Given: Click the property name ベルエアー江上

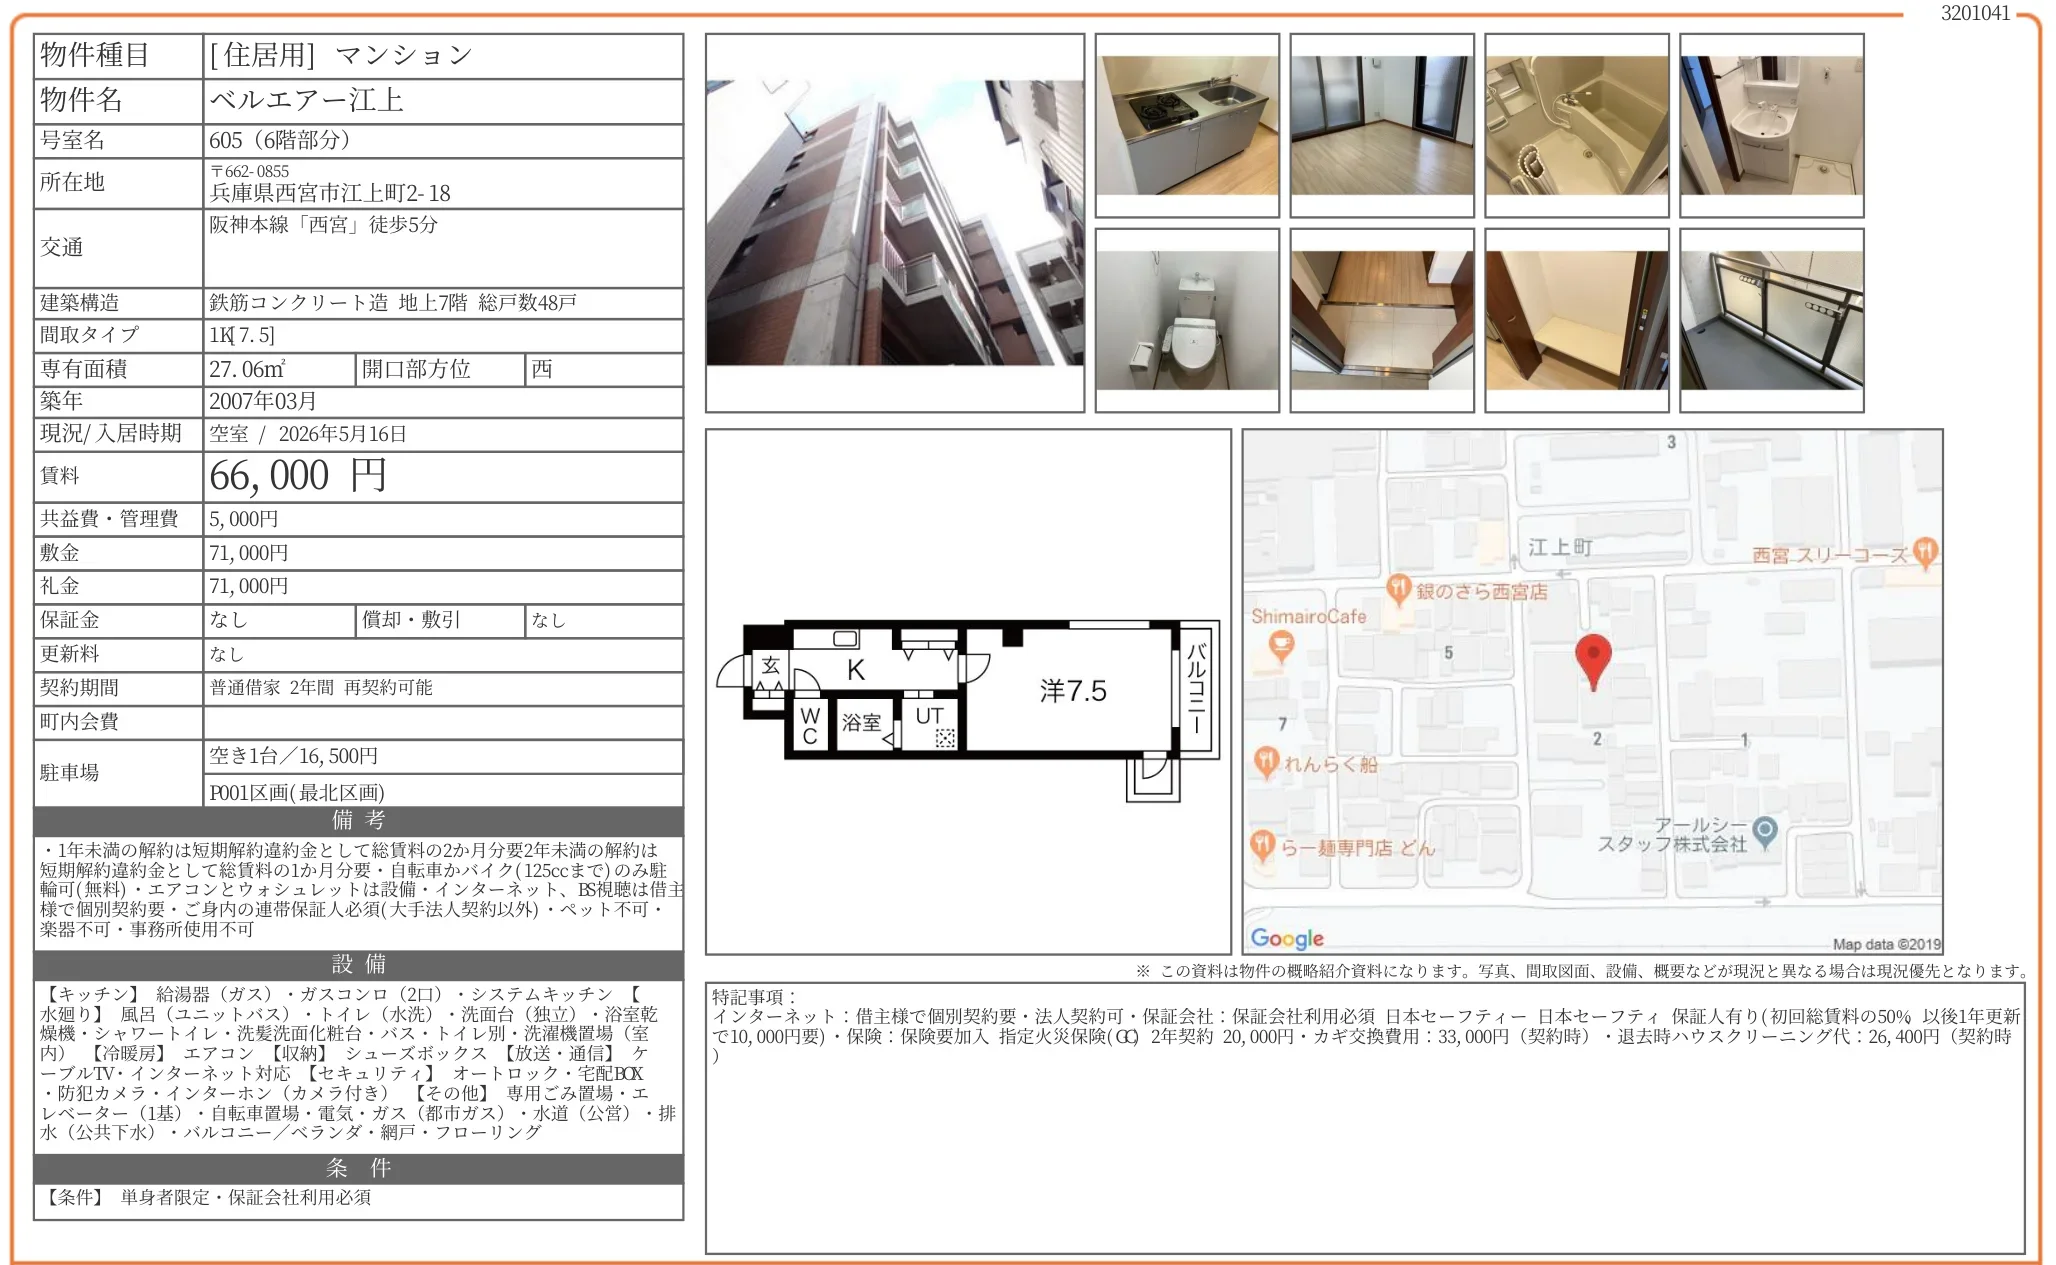Looking at the screenshot, I should pyautogui.click(x=307, y=100).
